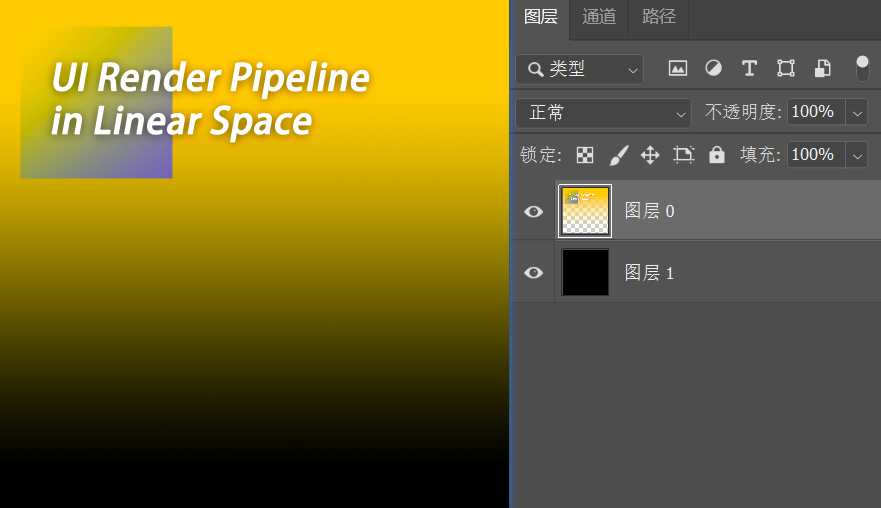Click prevent artboard auto-nesting lock icon
The width and height of the screenshot is (881, 508).
point(683,155)
